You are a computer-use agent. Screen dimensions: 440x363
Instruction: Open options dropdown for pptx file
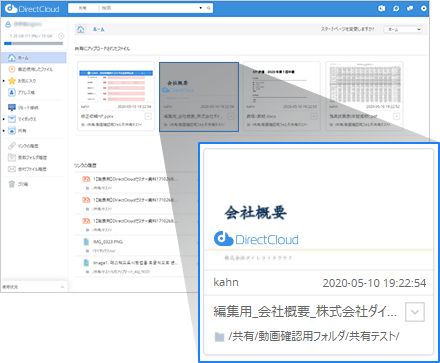point(148,116)
